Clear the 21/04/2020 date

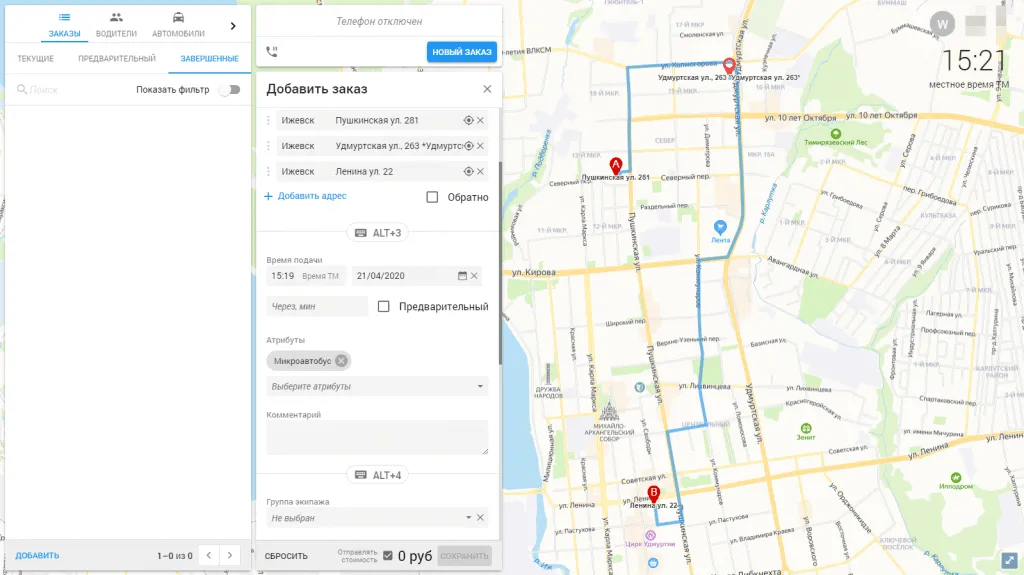coord(475,276)
